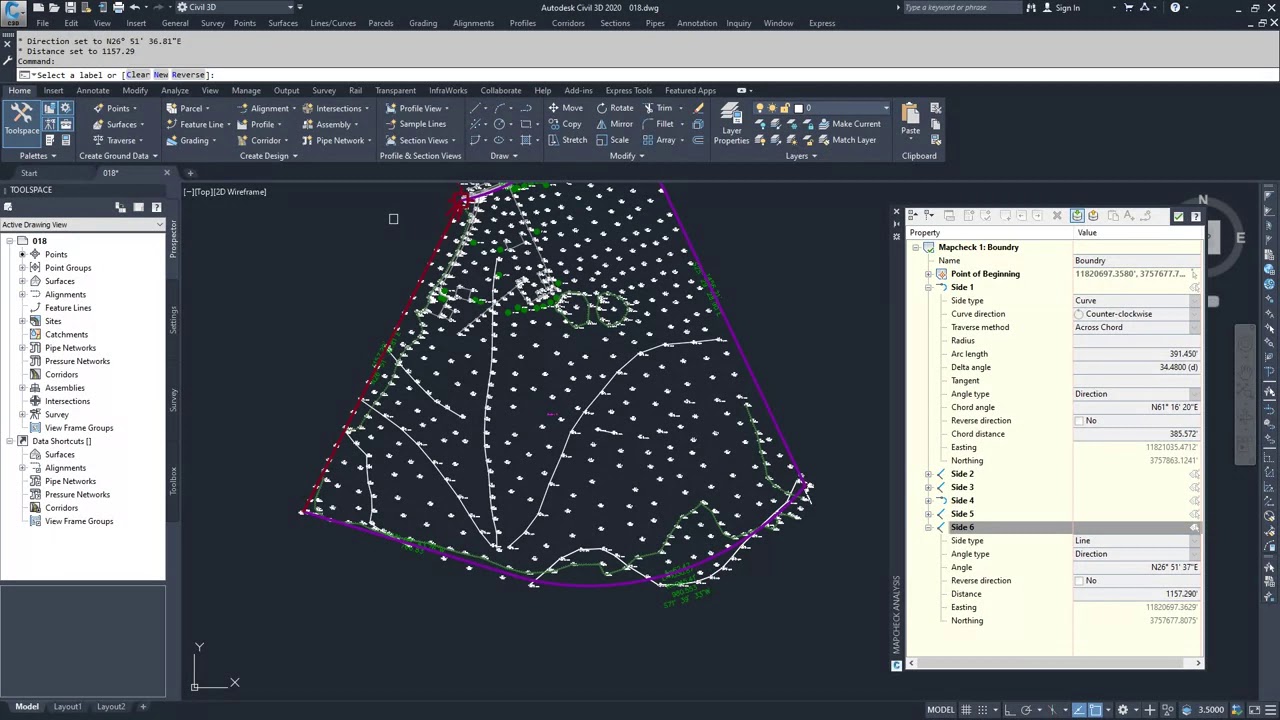
Task: Expand Side 4 in Mapcheck tree
Action: 928,501
